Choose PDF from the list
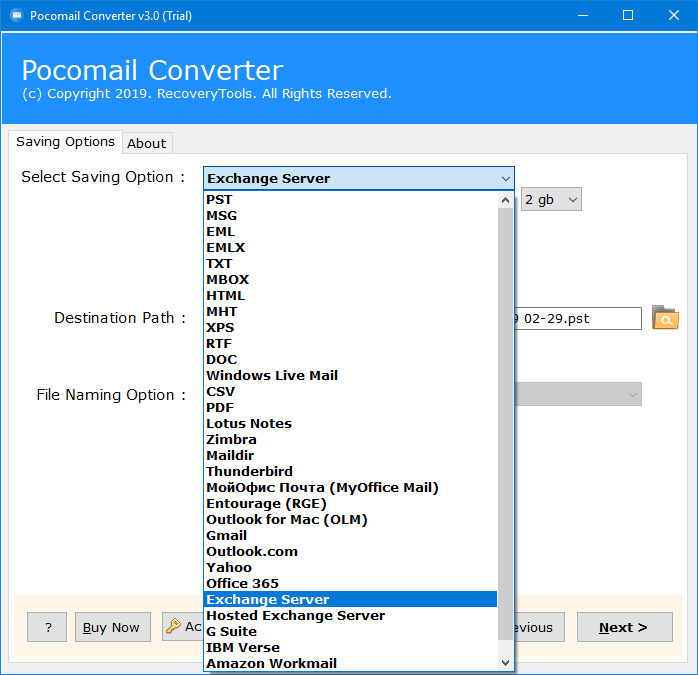This screenshot has width=698, height=675. (351, 407)
